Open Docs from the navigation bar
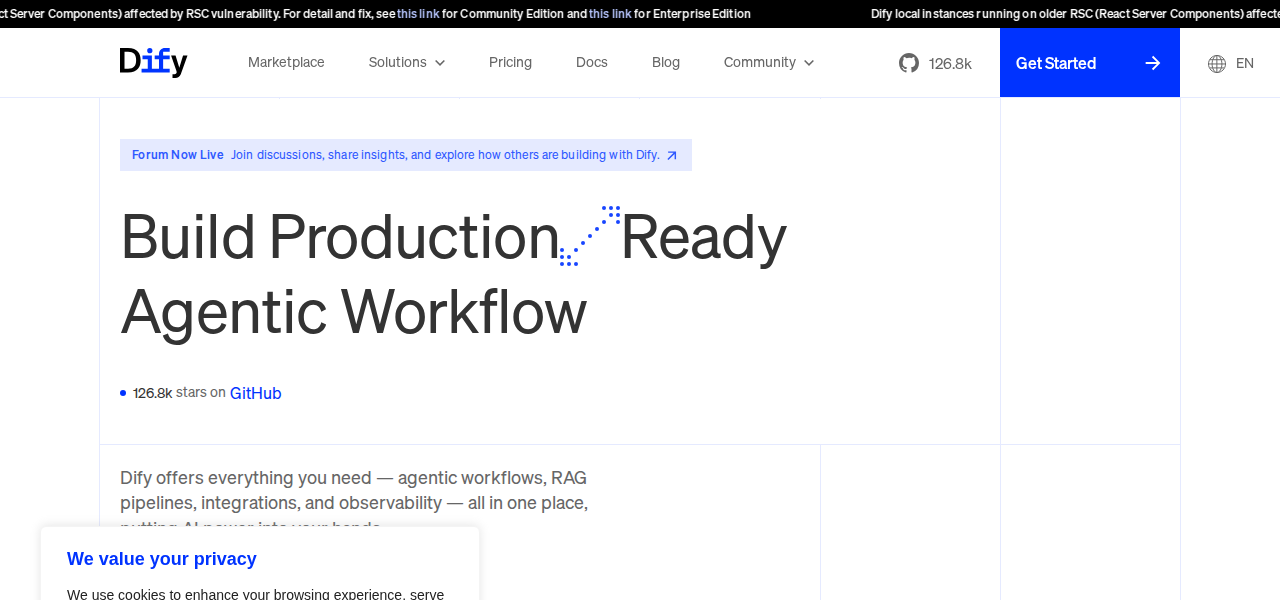Screen dimensions: 1280x600 coord(591,62)
